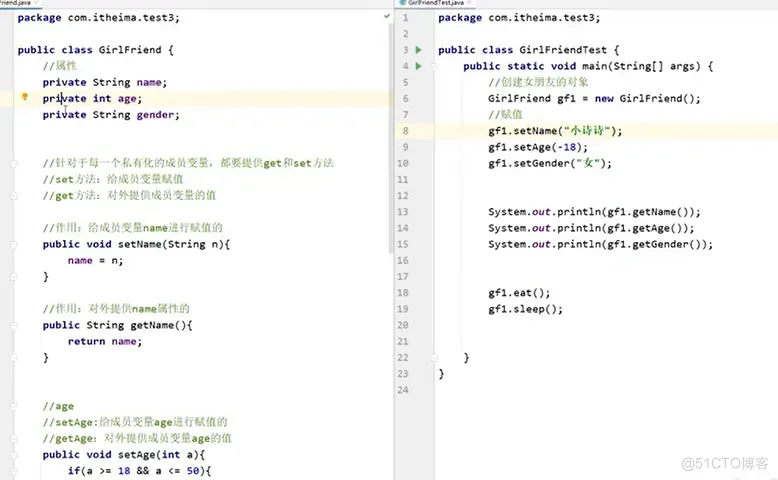Click 'public class GirlFriendTest {' line

click(528, 50)
